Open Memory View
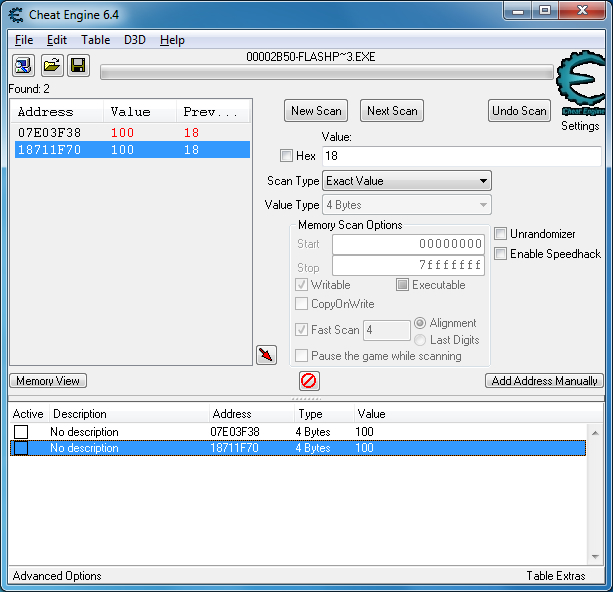Image resolution: width=613 pixels, height=592 pixels. coord(48,381)
